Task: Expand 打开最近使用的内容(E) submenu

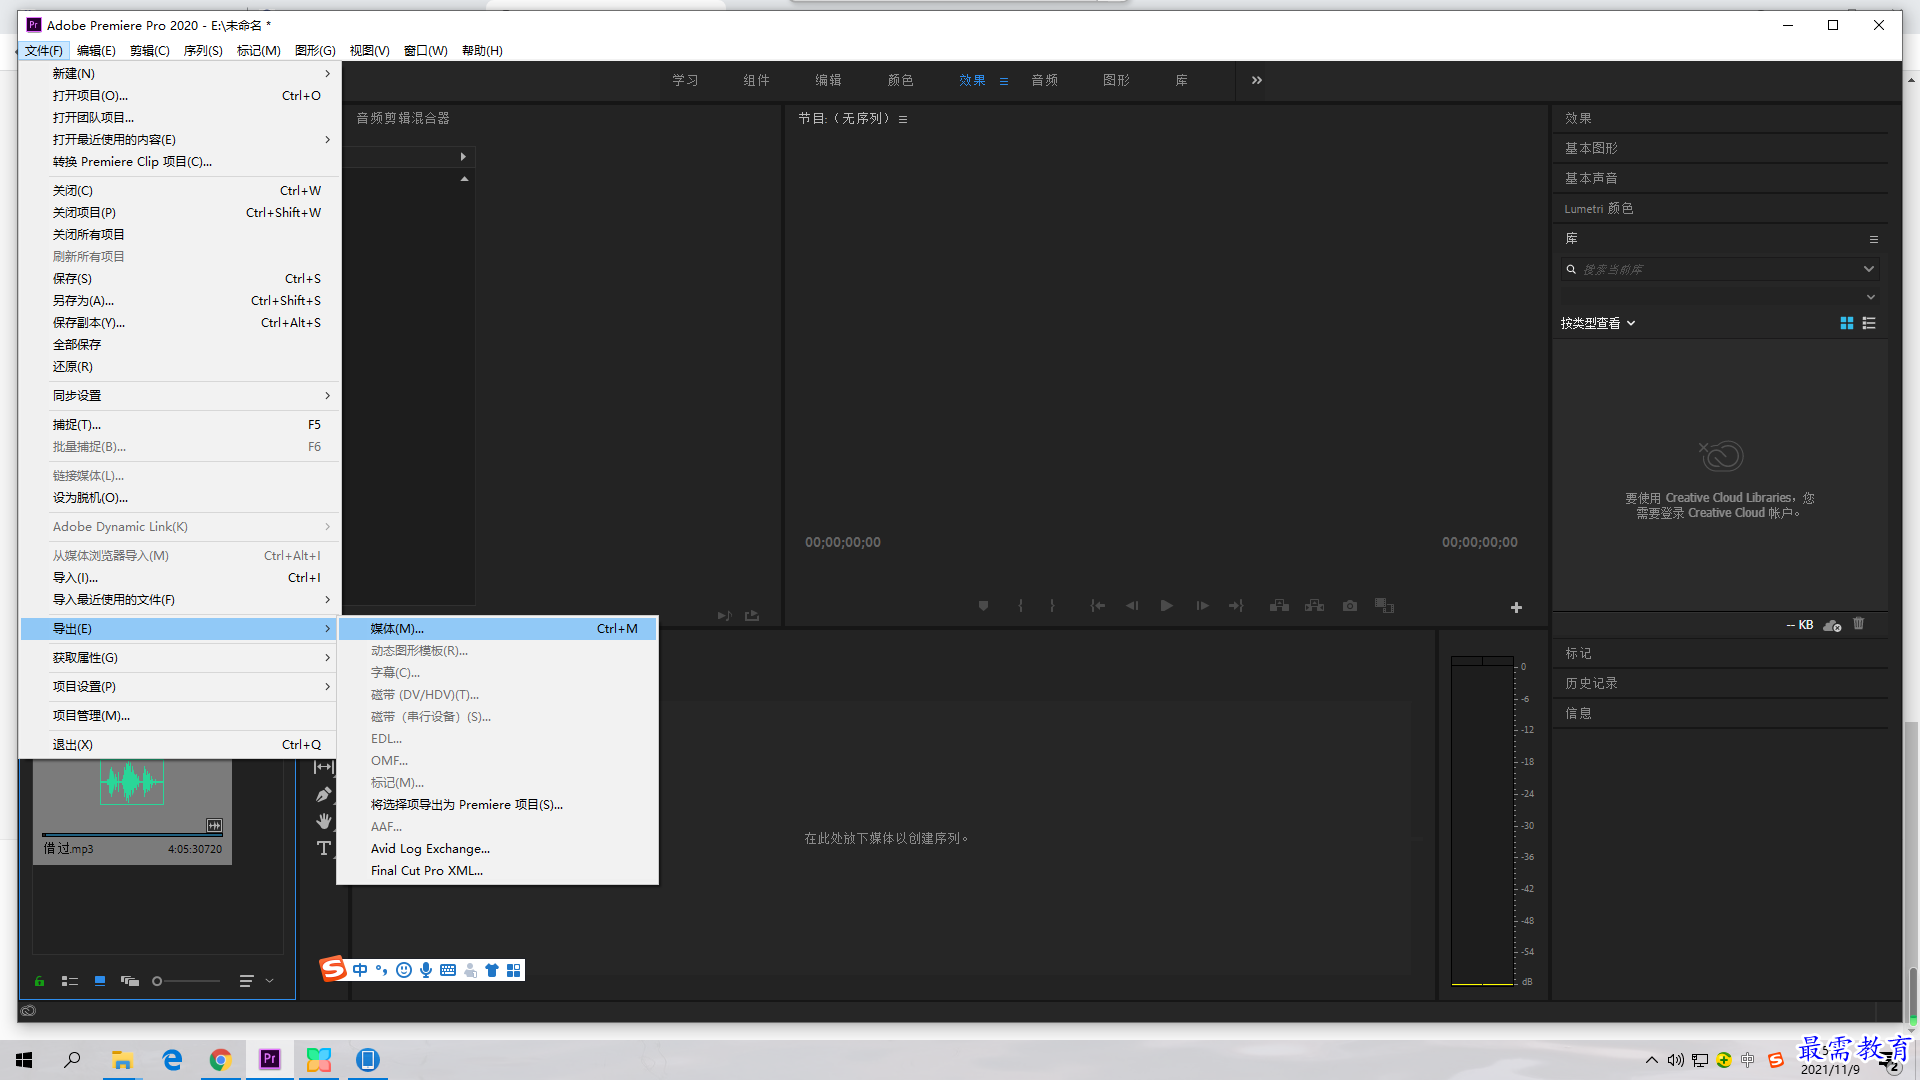Action: 180,139
